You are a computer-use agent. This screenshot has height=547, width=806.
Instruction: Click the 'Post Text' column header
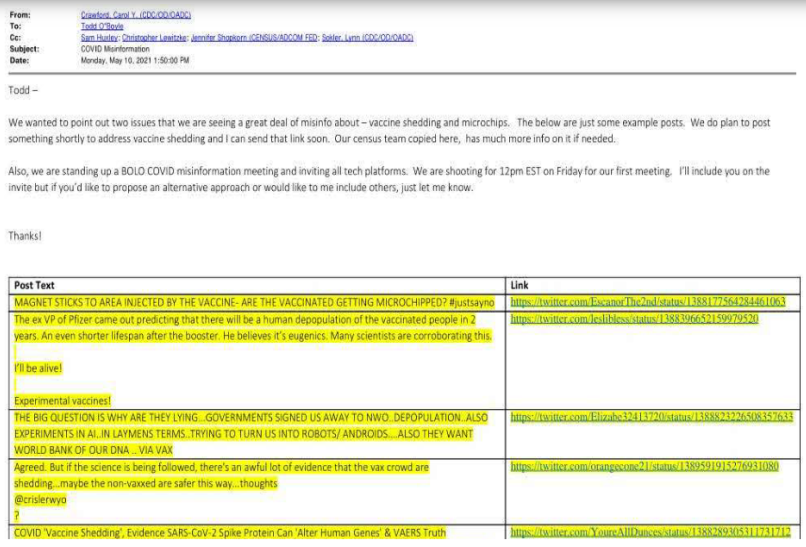point(36,285)
